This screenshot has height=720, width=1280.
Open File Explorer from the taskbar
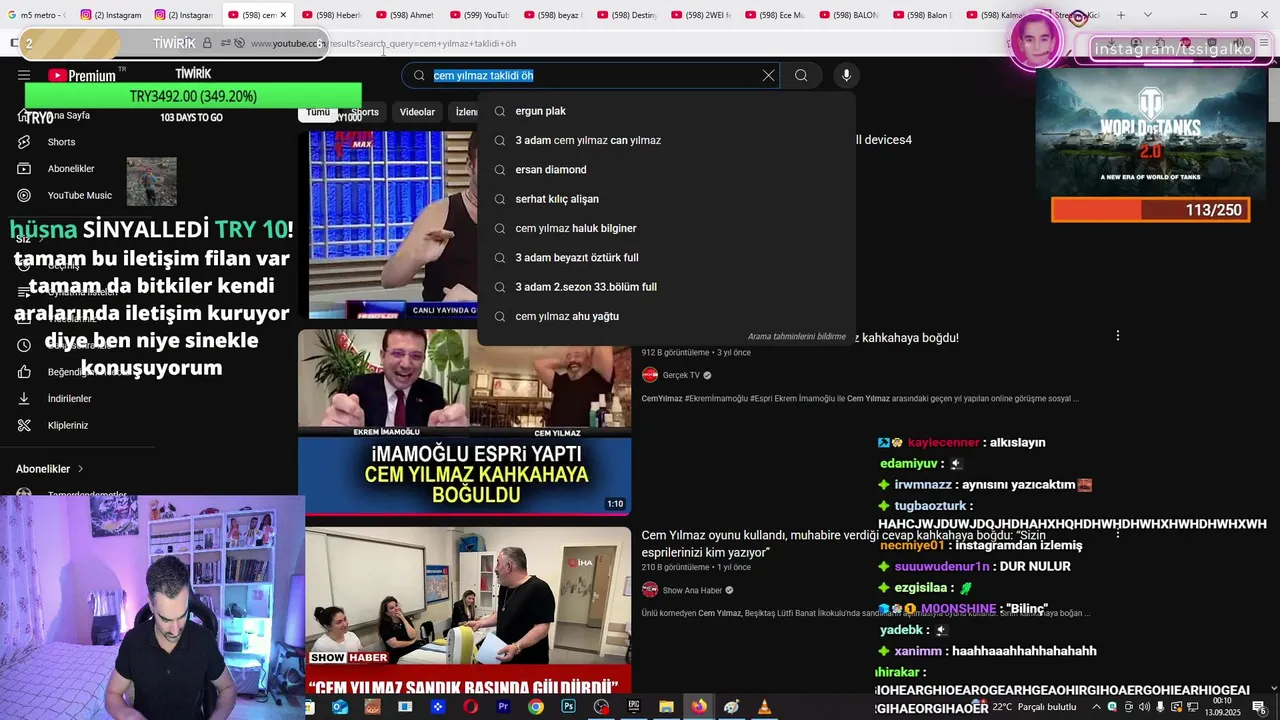(666, 707)
